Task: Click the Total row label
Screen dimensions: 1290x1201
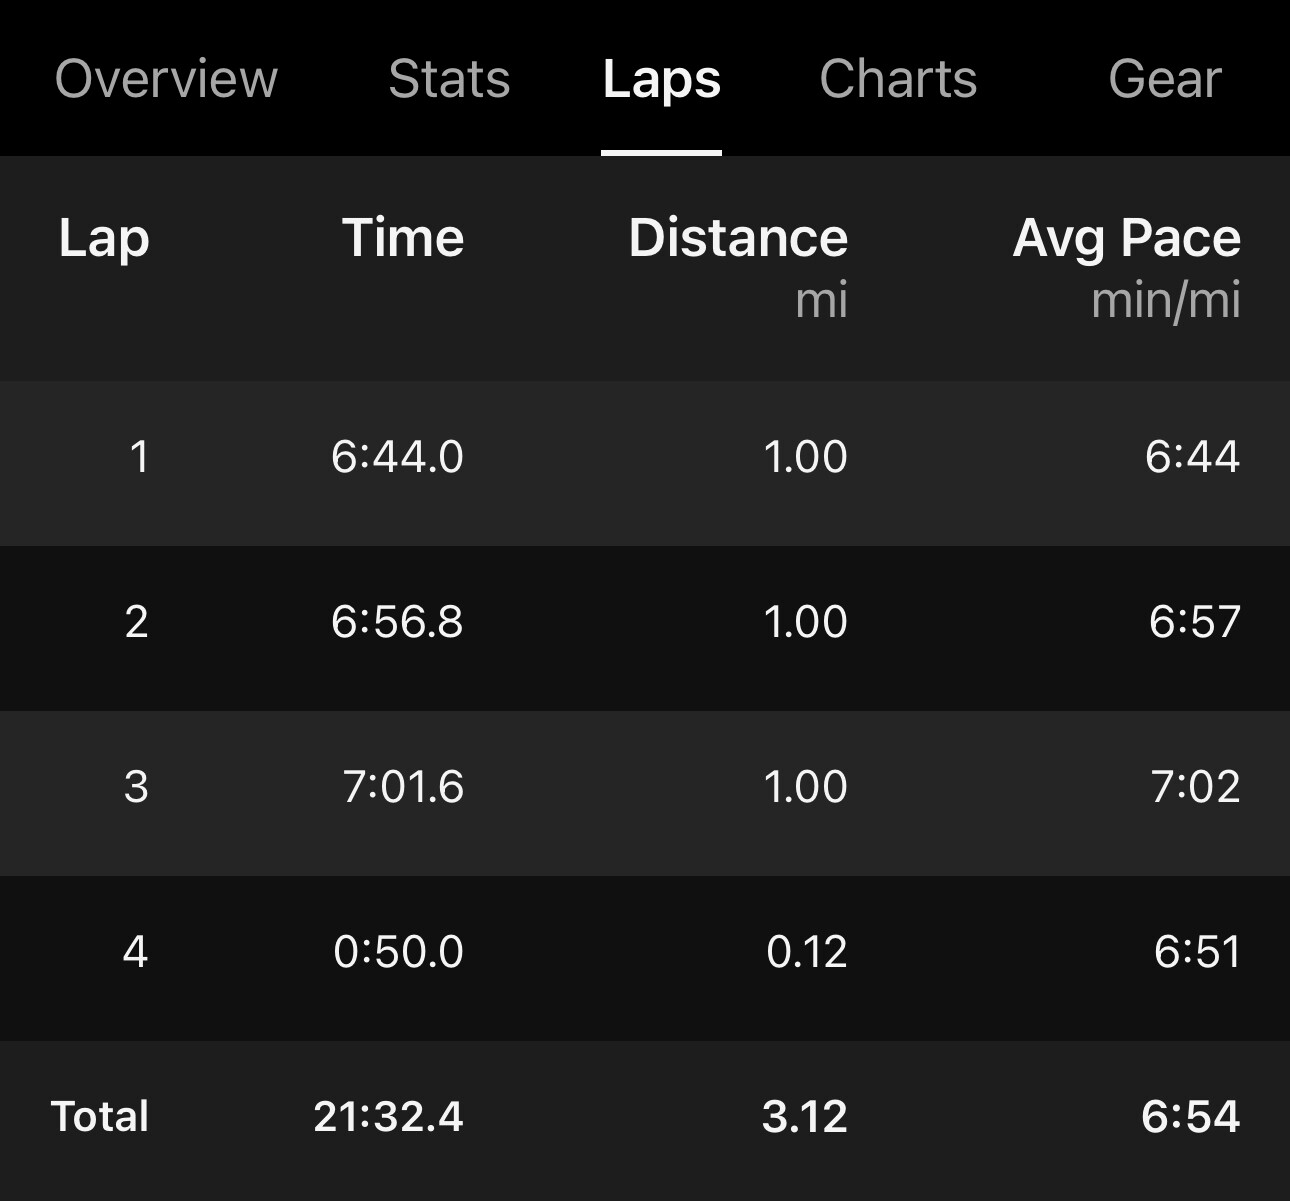Action: (x=100, y=1116)
